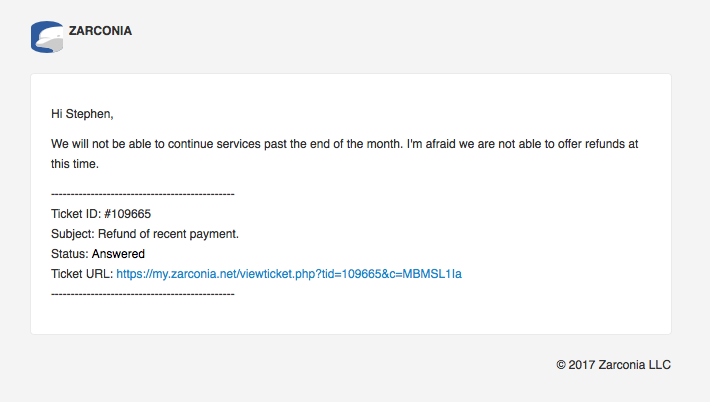The image size is (710, 402).
Task: Click the "Status:" label
Action: (69, 254)
